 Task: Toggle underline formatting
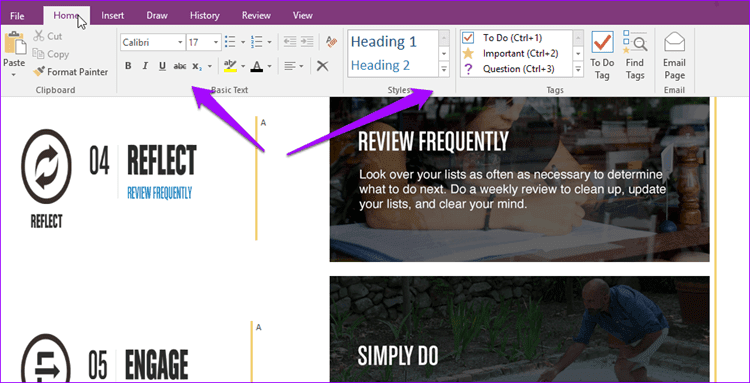pos(162,66)
